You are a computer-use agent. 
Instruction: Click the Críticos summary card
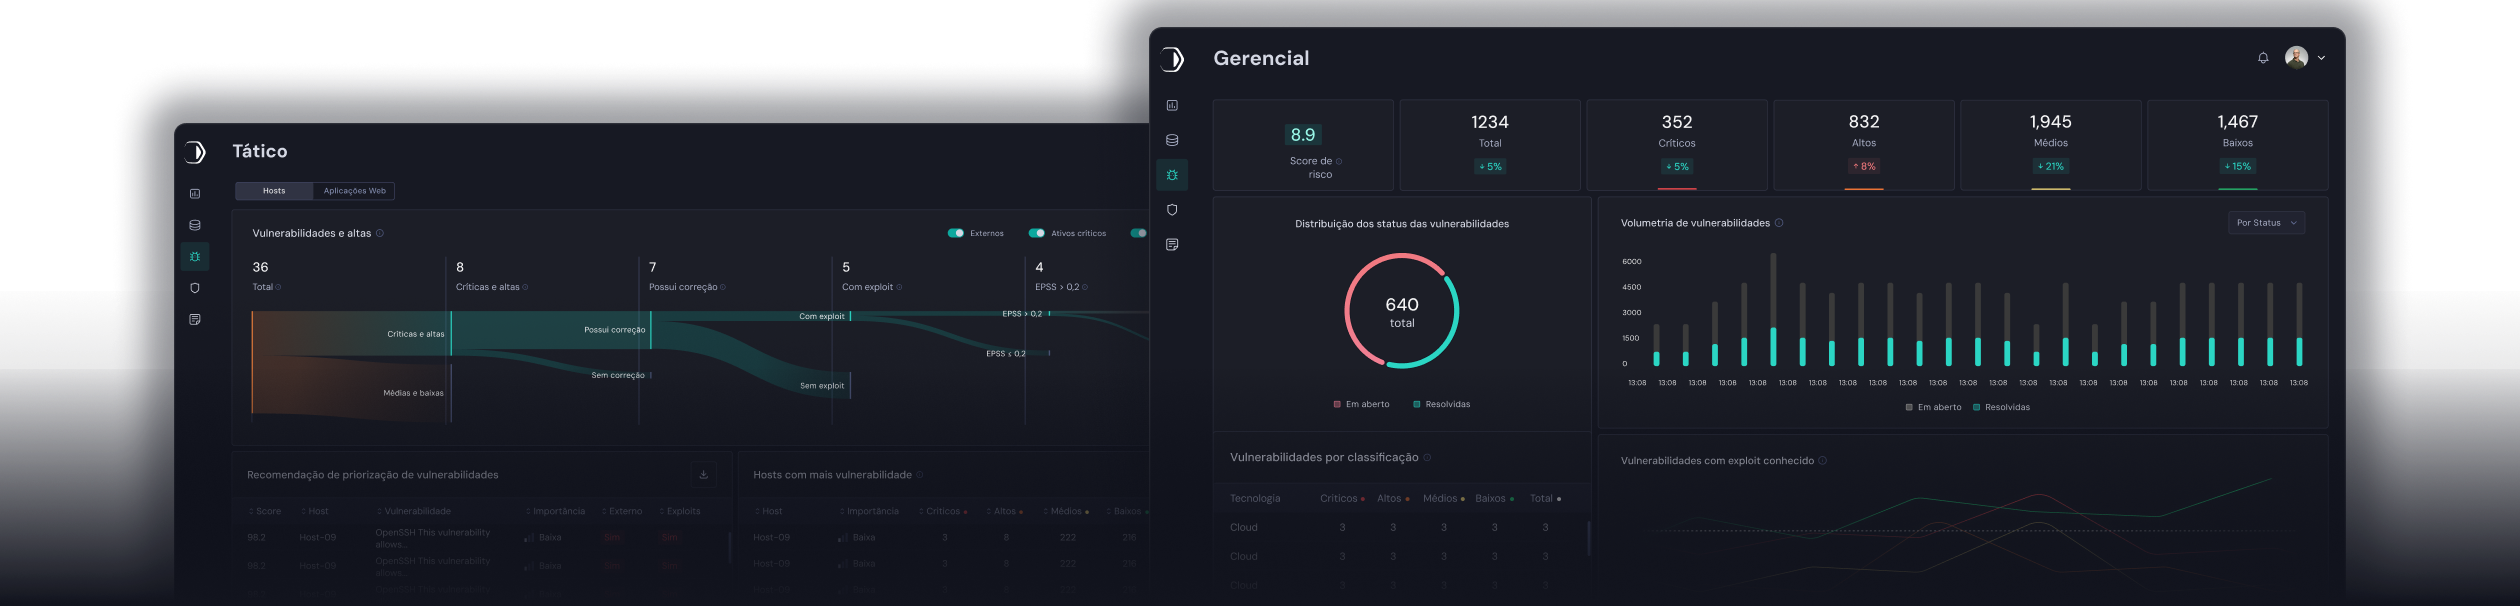pos(1676,144)
